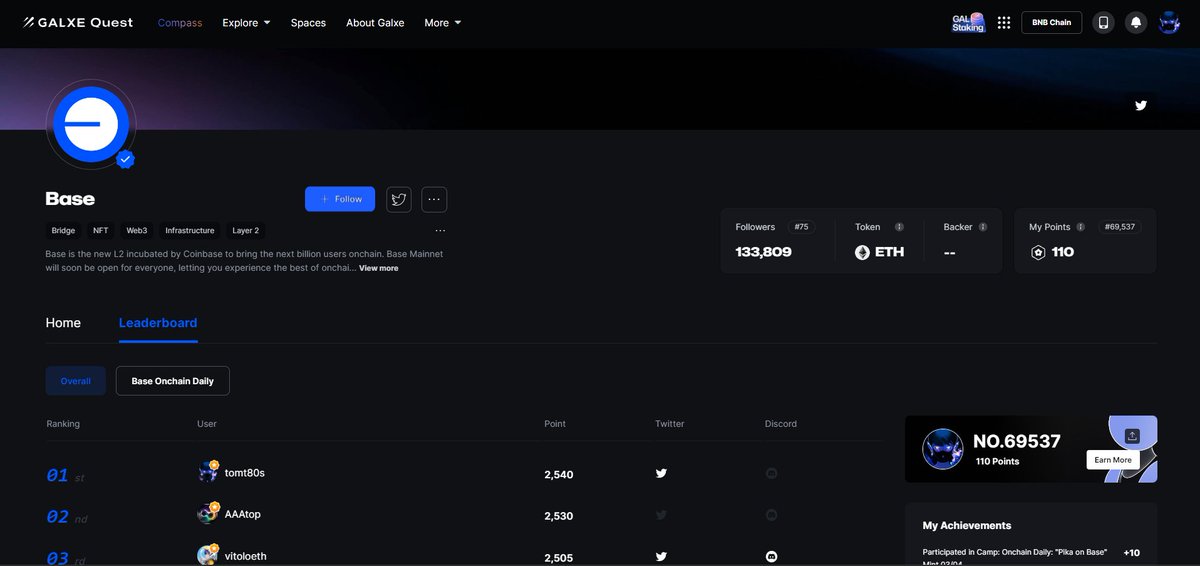
Task: Click the #69,537 points rank badge
Action: tap(1120, 227)
